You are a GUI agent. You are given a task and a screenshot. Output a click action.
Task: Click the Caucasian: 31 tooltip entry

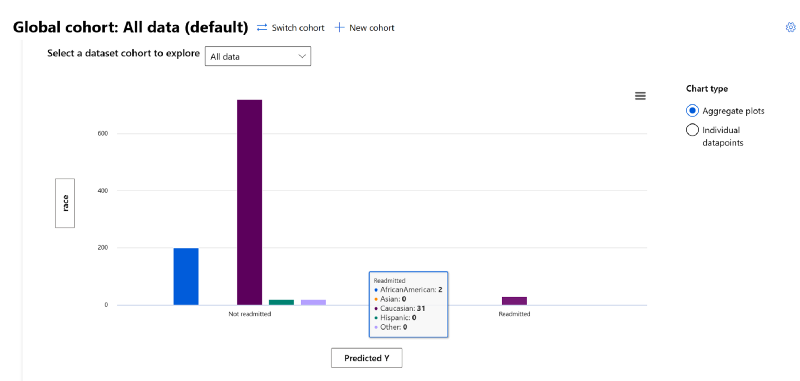coord(400,309)
